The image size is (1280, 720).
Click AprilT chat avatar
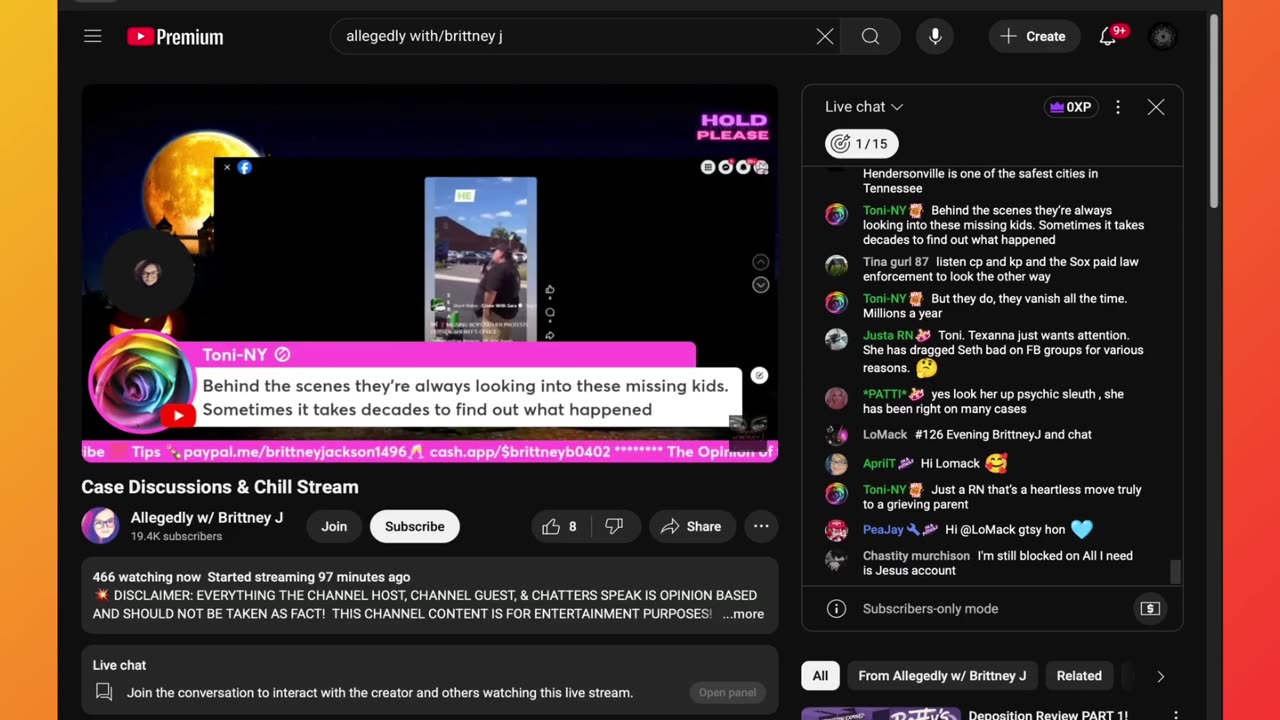coord(836,464)
